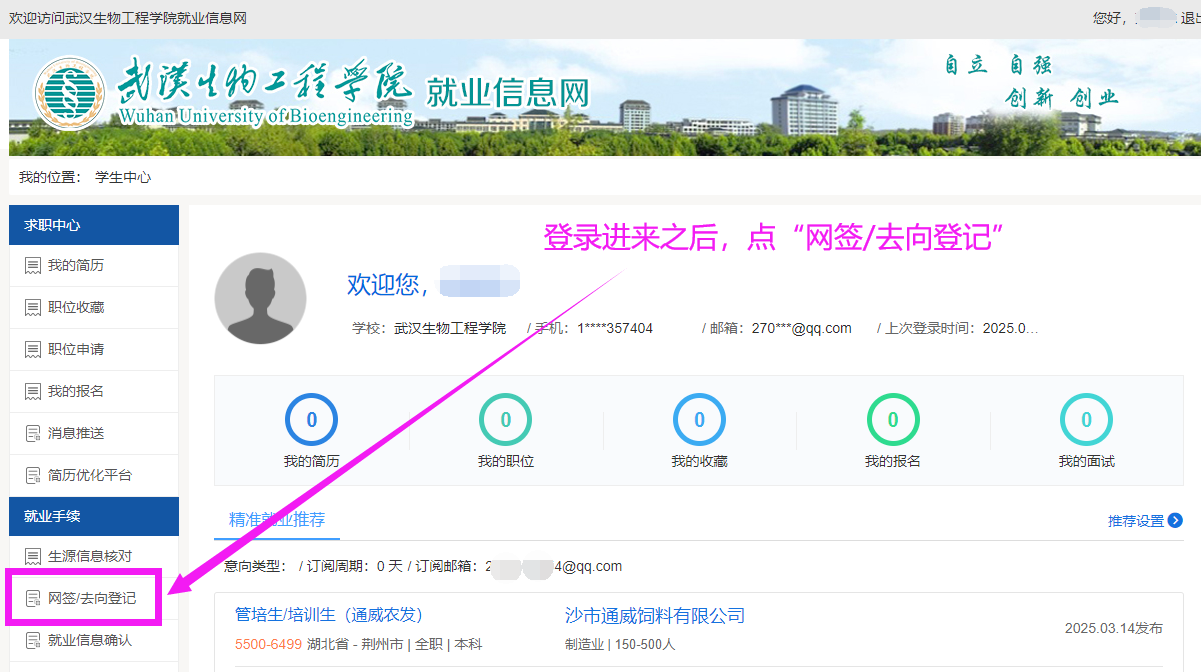Screen dimensions: 1201x672
Task: Click the icon next to 我的报名
Action: pyautogui.click(x=32, y=392)
